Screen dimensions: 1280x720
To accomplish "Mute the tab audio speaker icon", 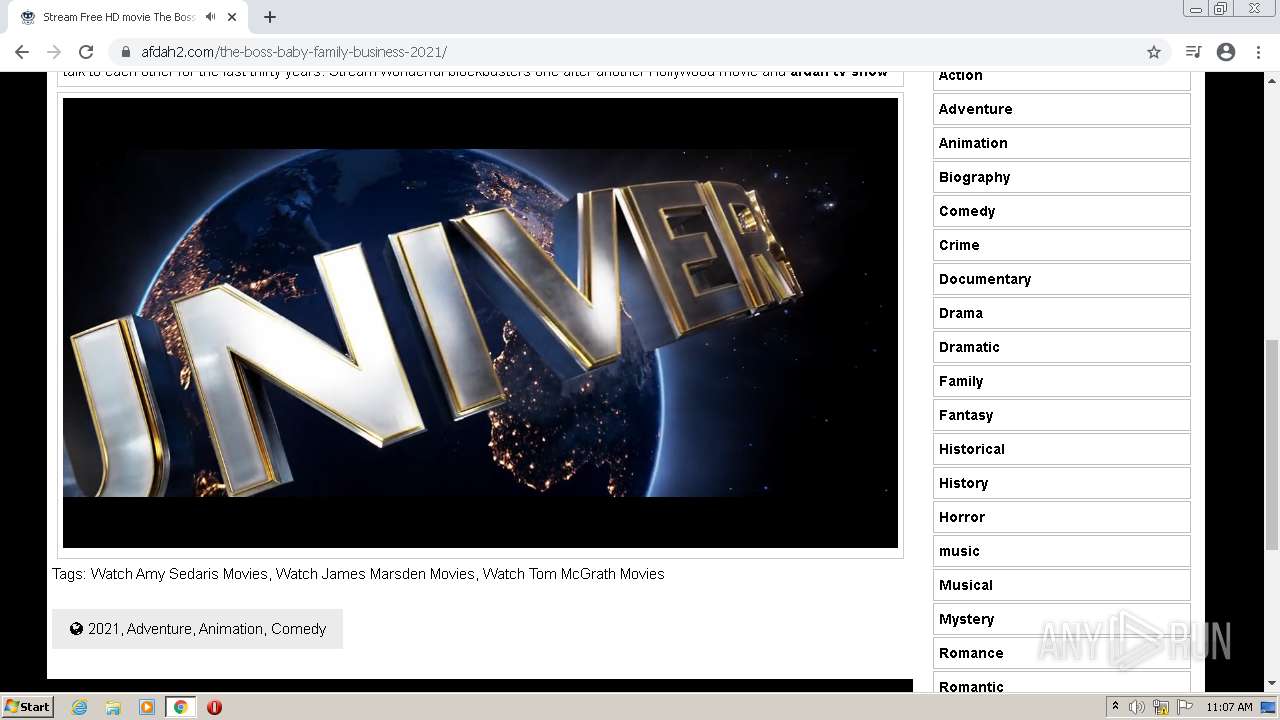I will 210,17.
